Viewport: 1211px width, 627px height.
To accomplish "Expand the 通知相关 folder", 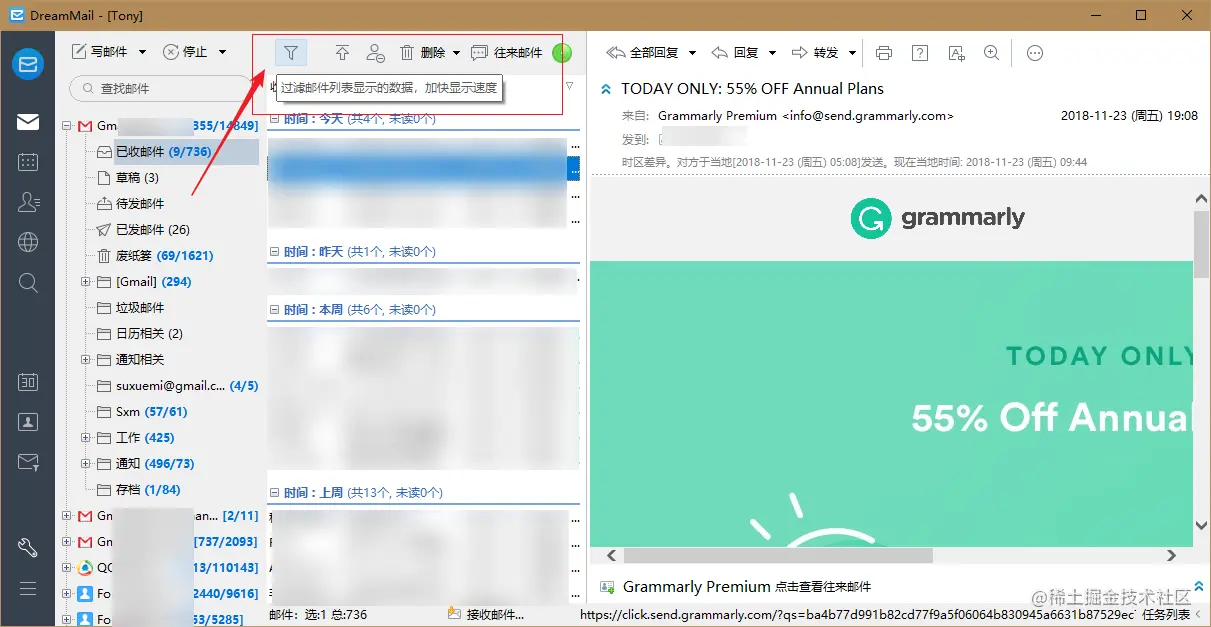I will click(86, 360).
